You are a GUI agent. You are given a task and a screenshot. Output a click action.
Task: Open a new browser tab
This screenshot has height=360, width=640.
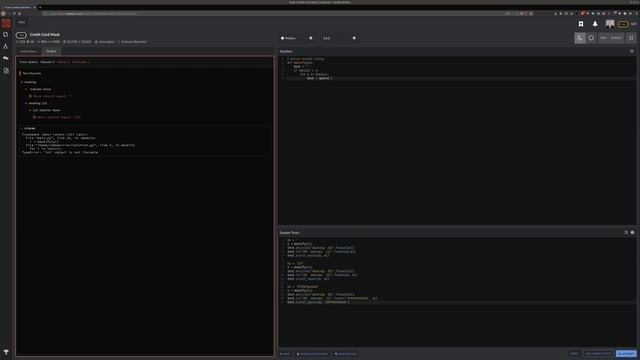tap(40, 7)
